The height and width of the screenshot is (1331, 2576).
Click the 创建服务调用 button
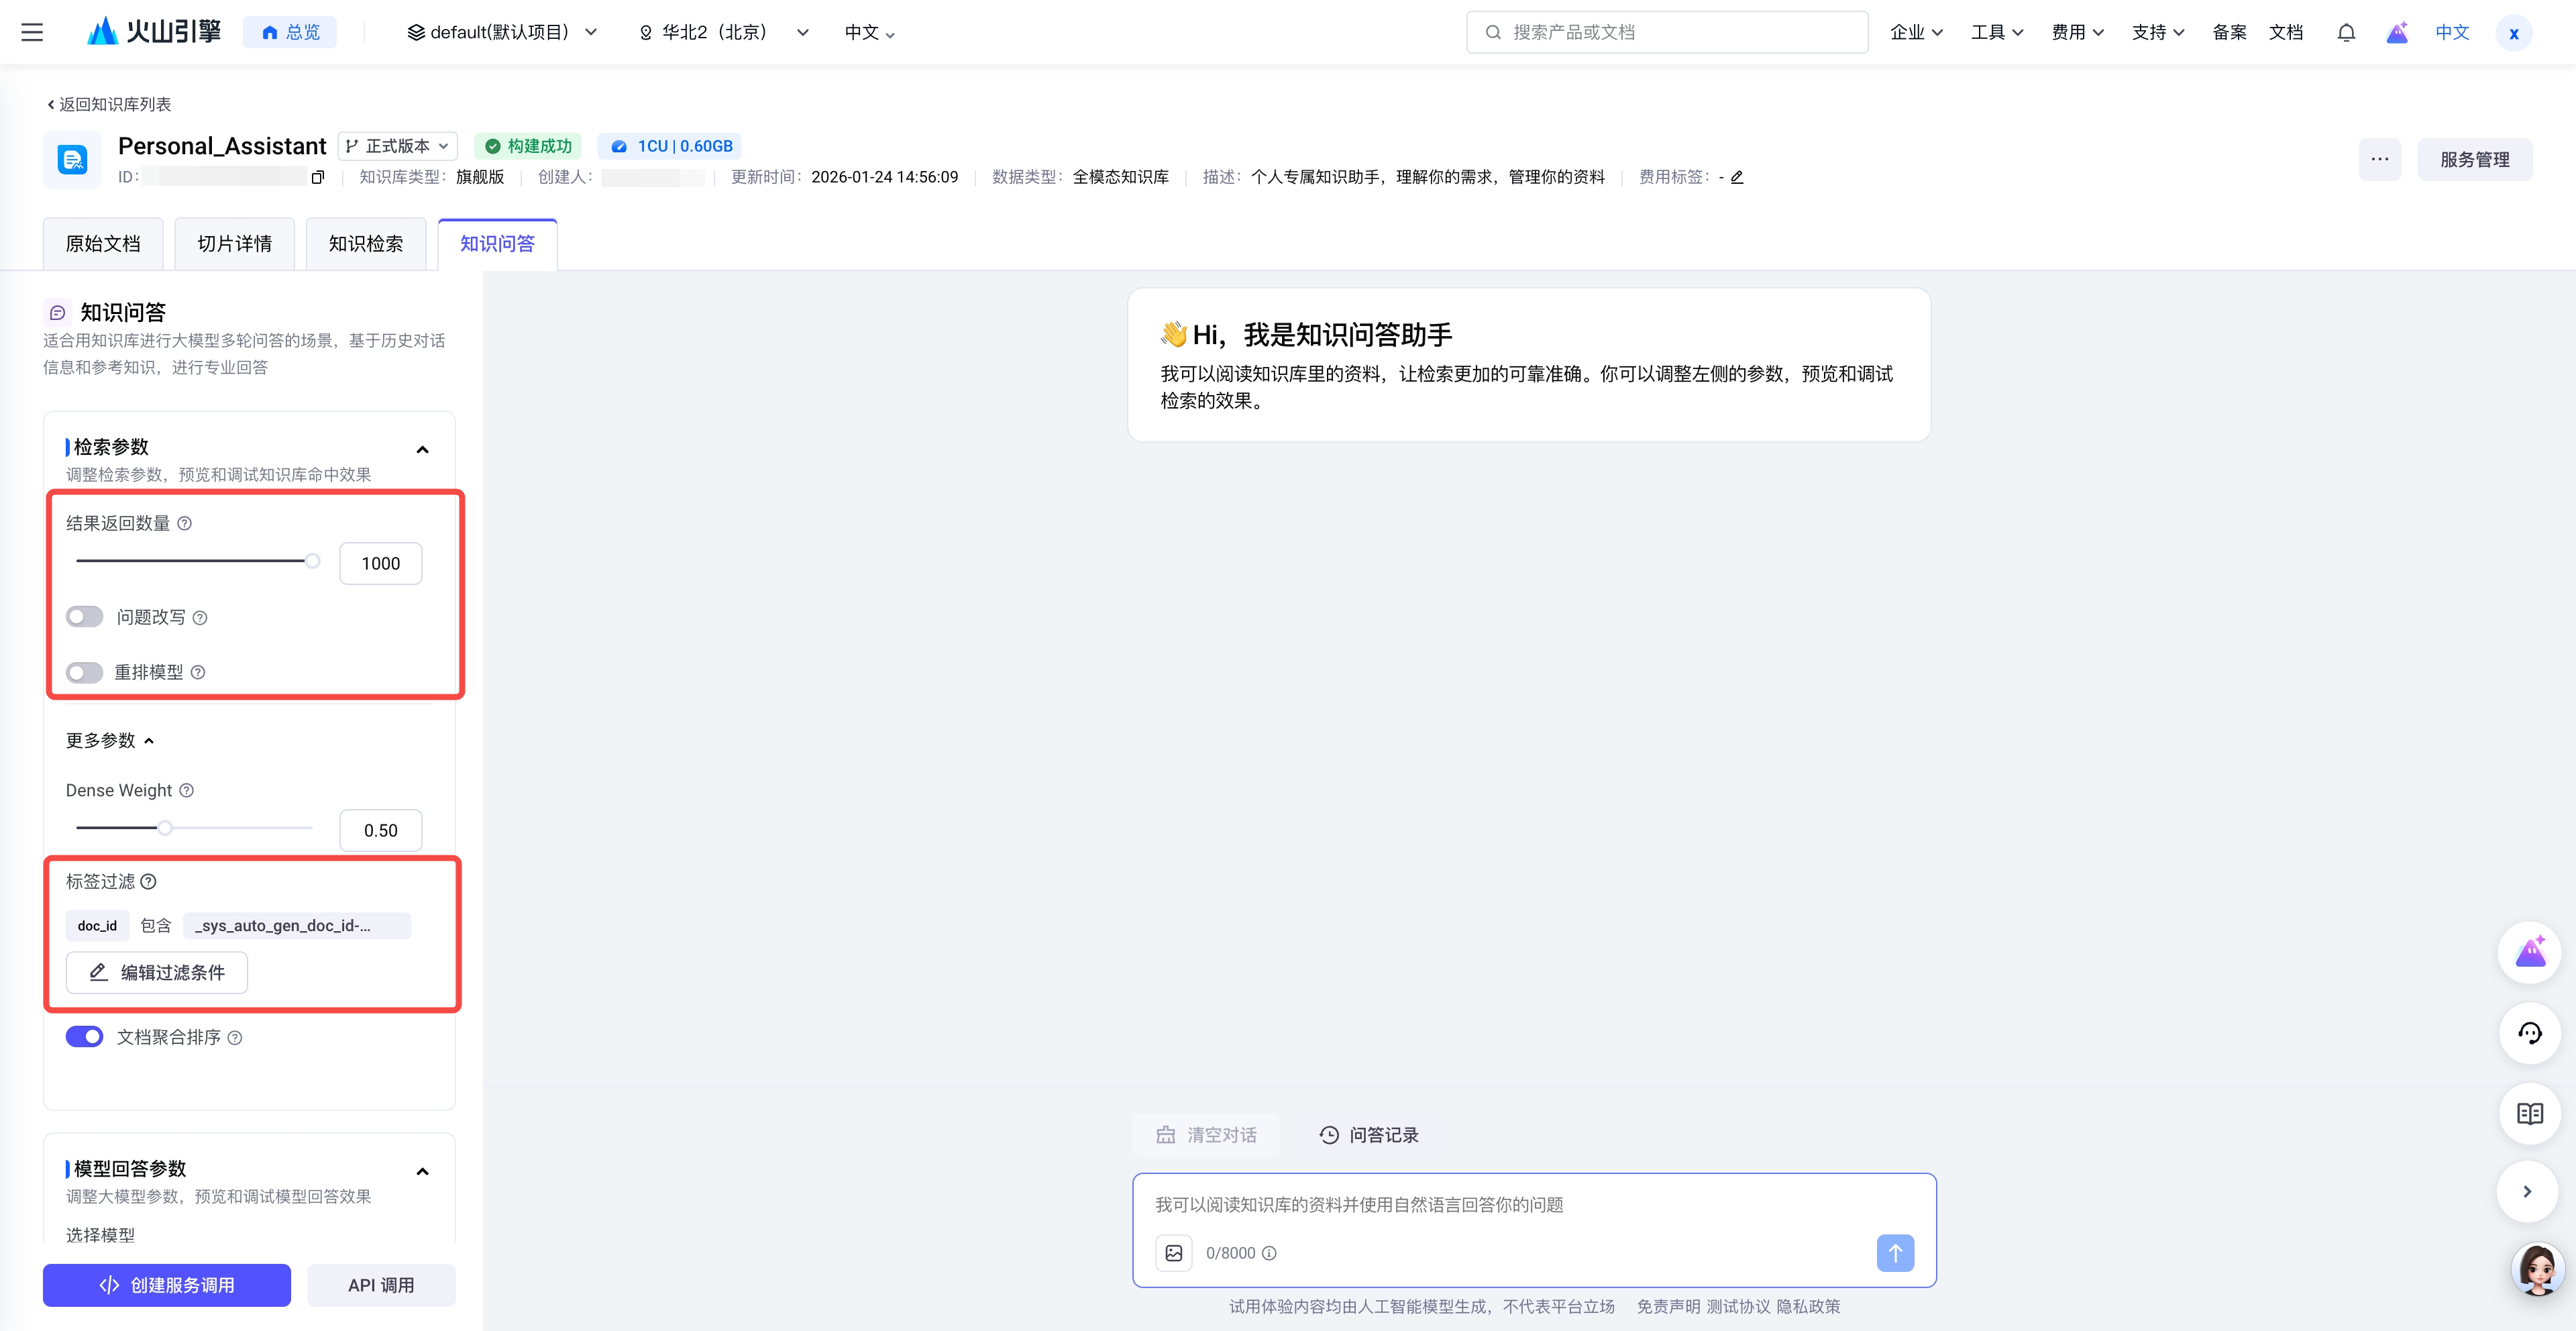click(x=167, y=1285)
